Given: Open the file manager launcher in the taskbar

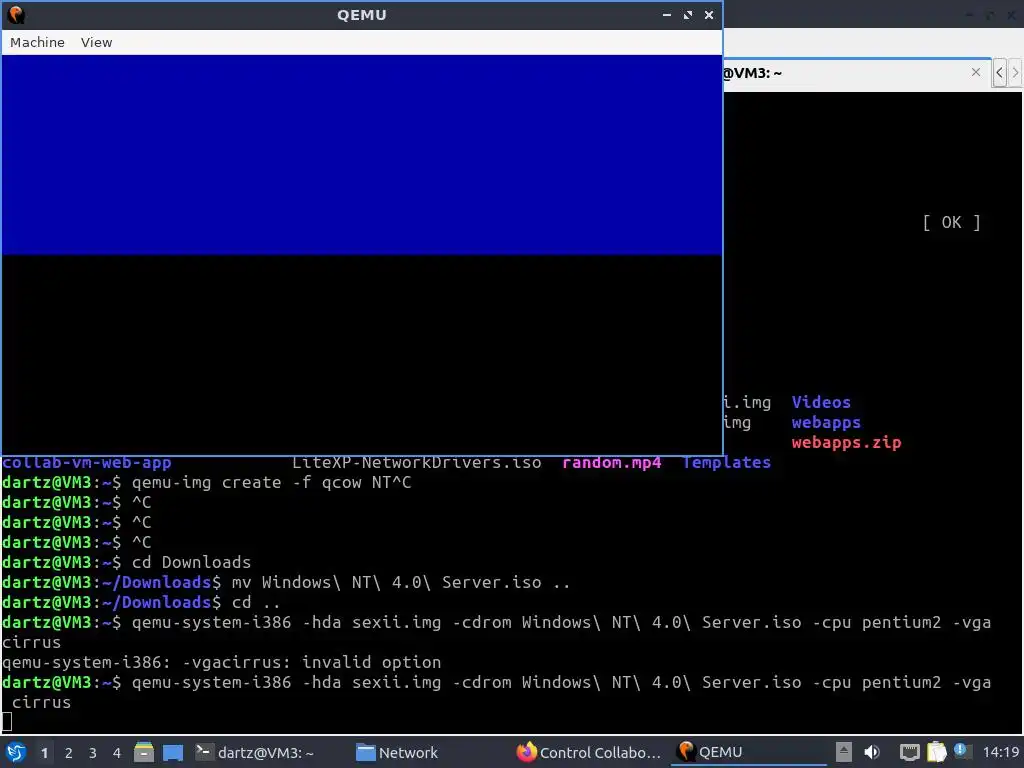Looking at the screenshot, I should (144, 752).
